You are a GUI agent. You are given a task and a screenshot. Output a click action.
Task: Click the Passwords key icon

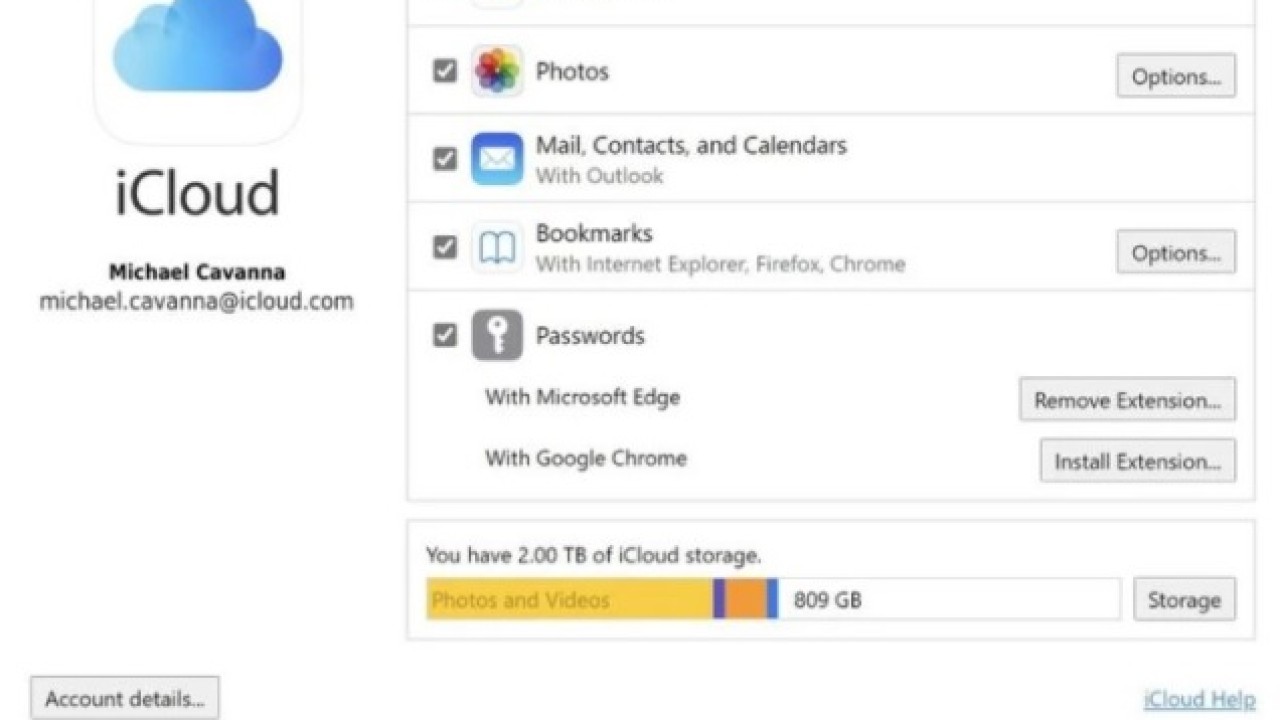point(497,335)
